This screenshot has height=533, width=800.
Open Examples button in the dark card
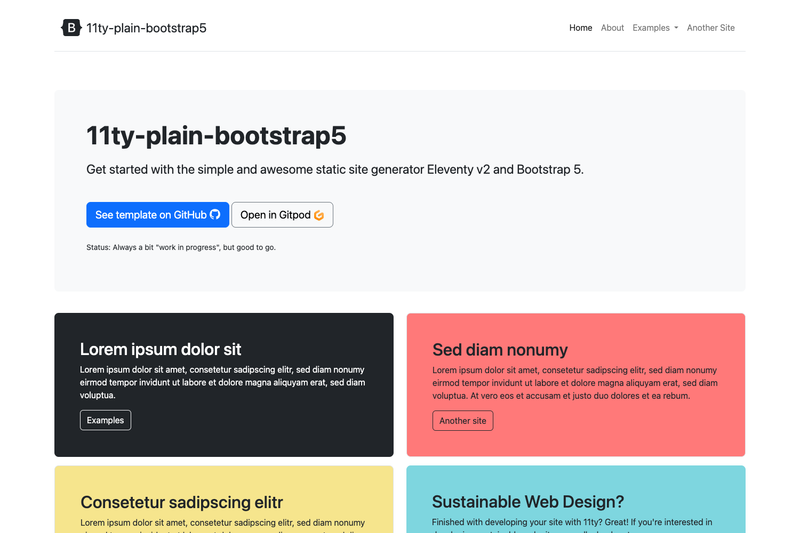click(x=106, y=420)
